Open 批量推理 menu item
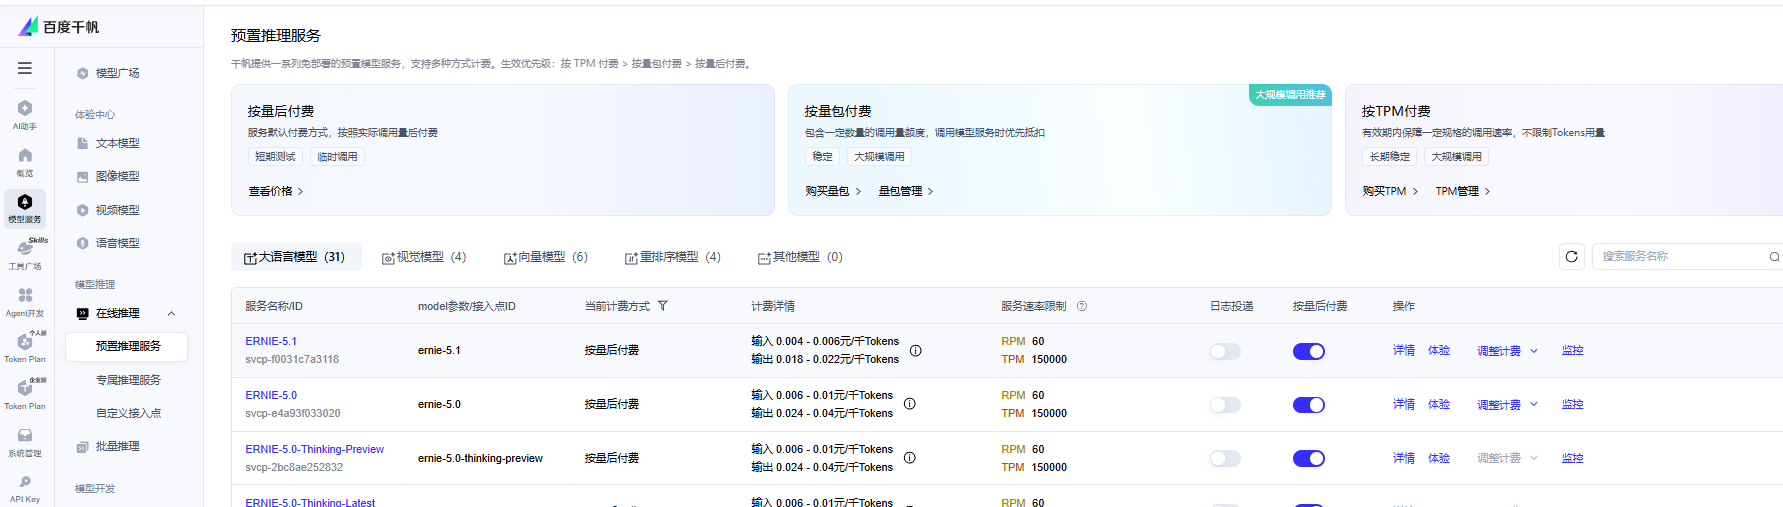 coord(108,446)
